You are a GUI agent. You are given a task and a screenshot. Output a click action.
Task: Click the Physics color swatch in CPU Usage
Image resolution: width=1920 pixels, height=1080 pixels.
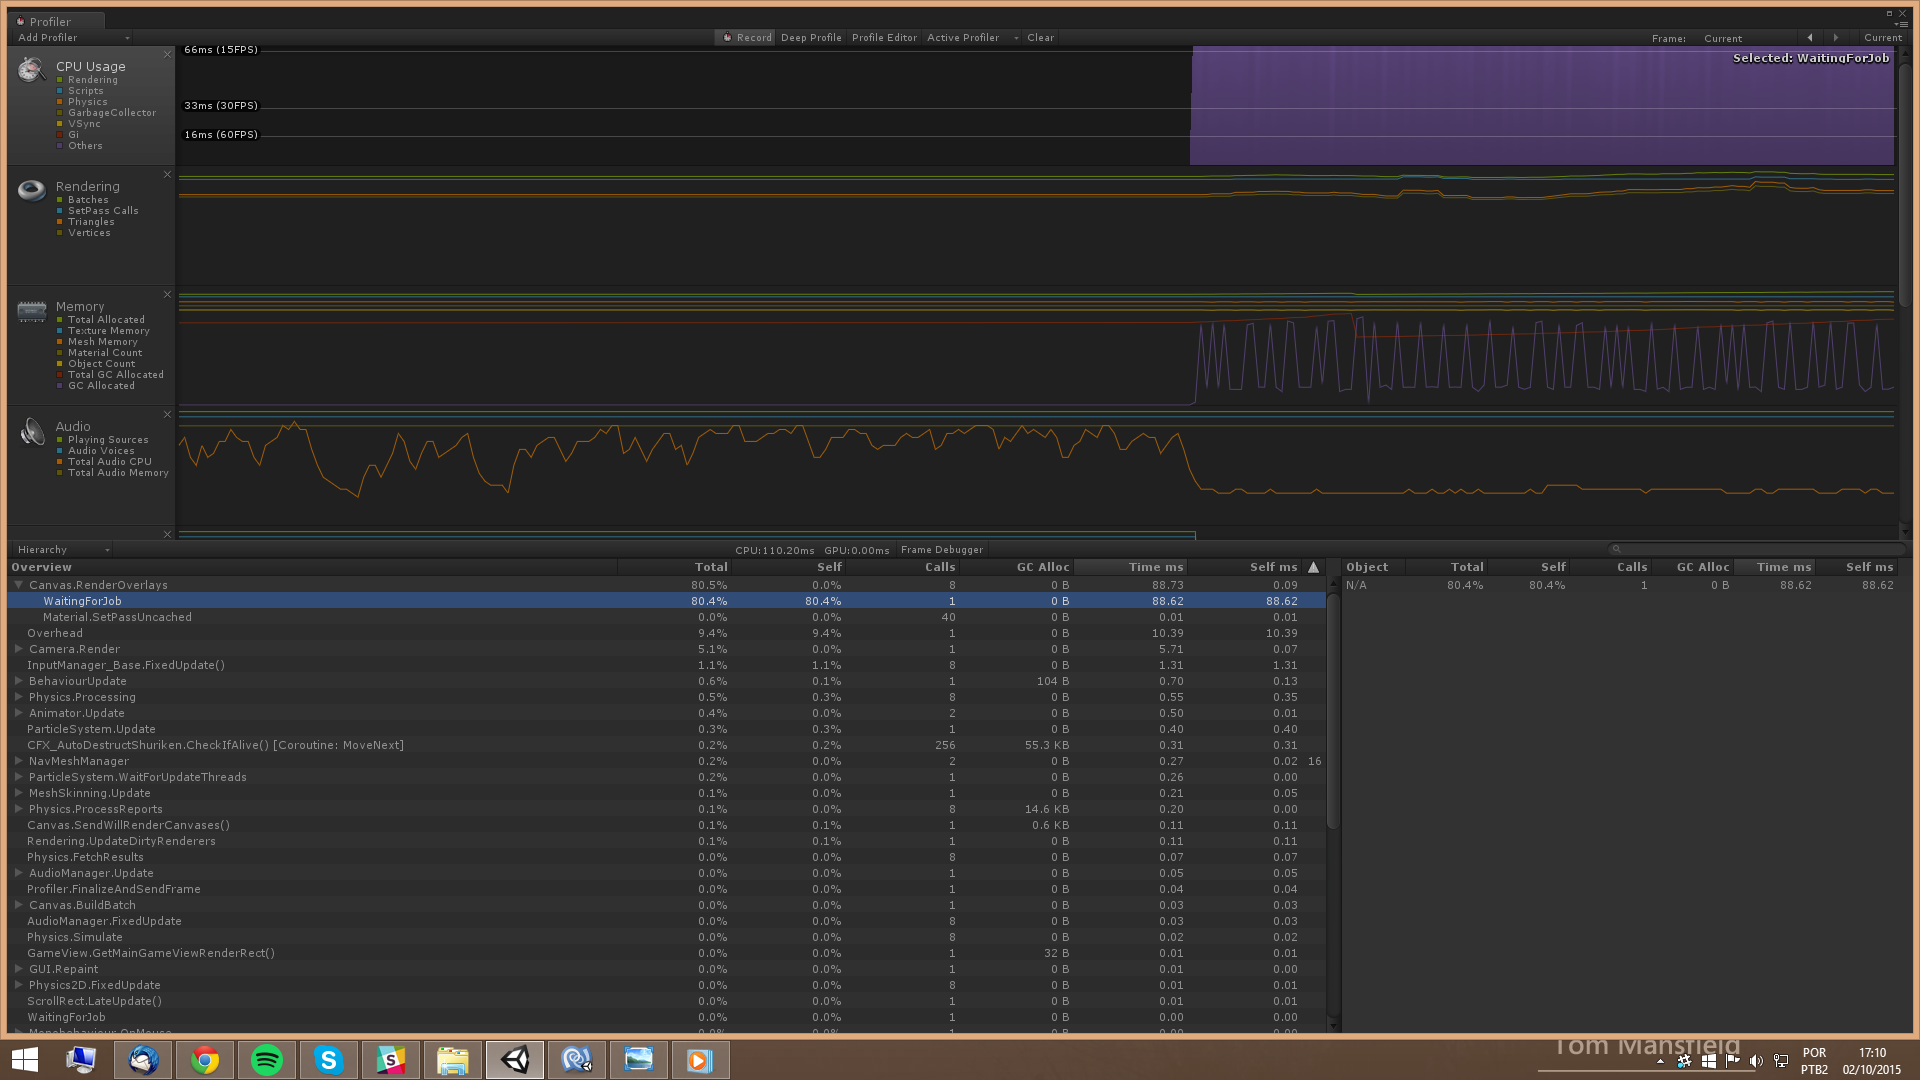60,102
